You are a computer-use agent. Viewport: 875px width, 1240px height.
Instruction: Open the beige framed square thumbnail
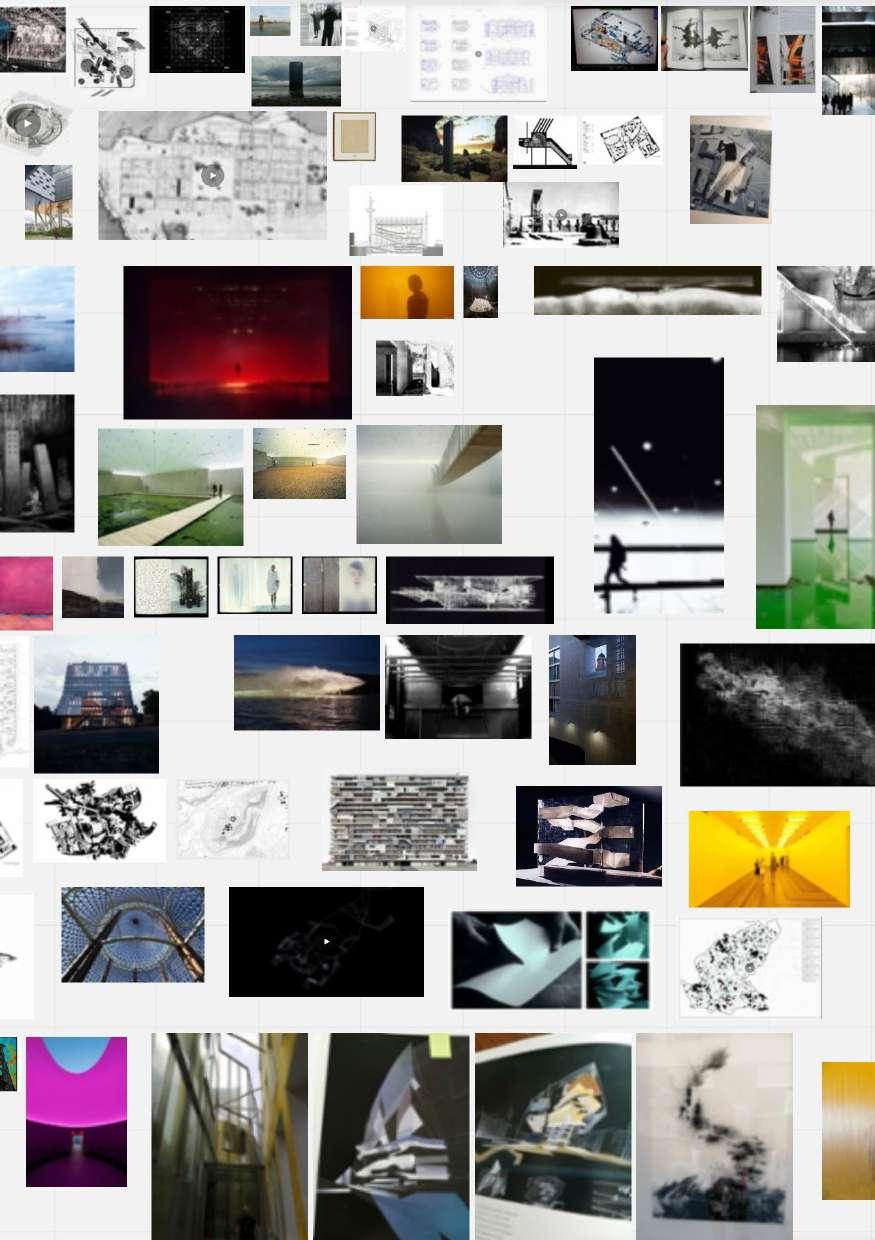354,136
